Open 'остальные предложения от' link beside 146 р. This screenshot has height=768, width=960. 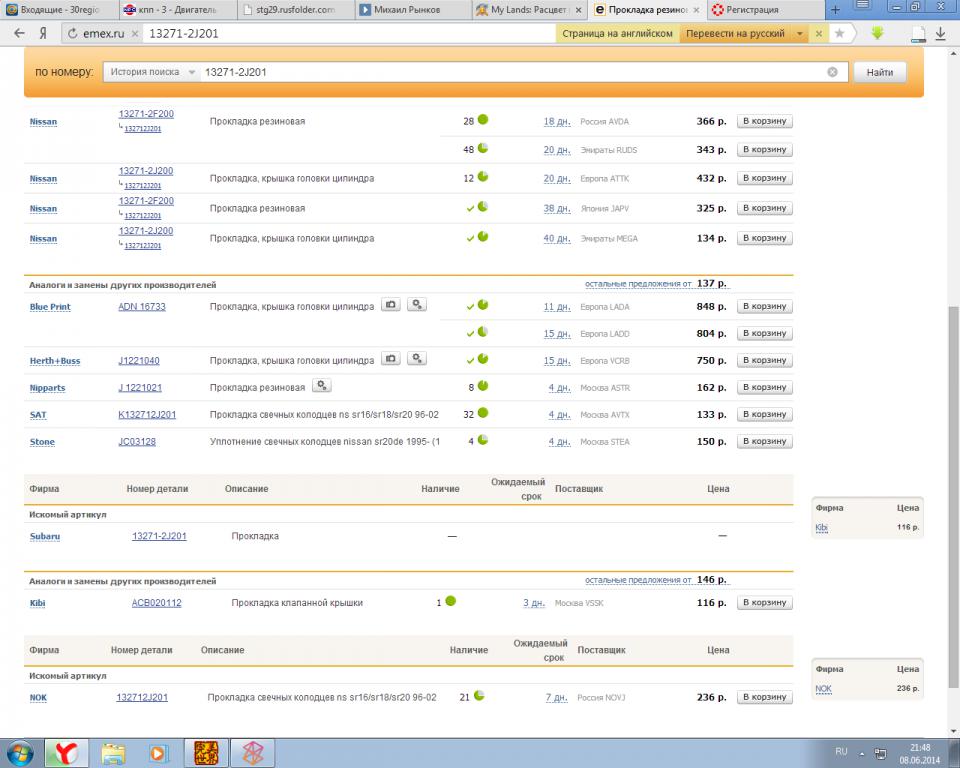pos(638,580)
